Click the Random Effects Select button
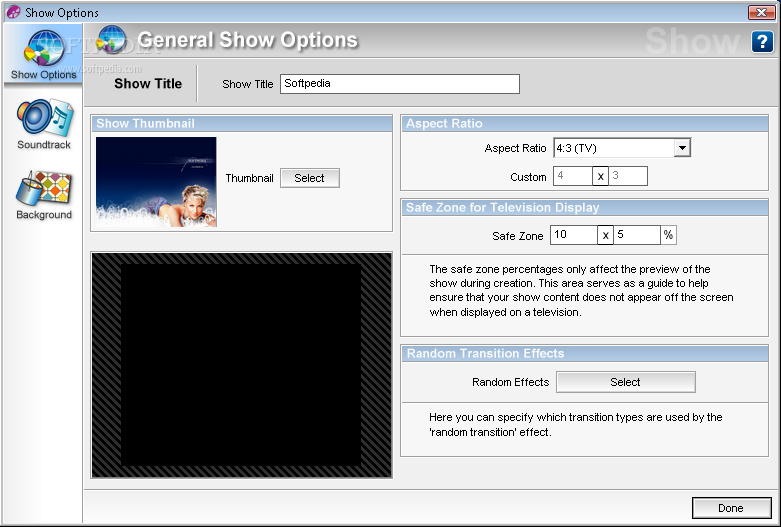The height and width of the screenshot is (527, 781). 626,382
